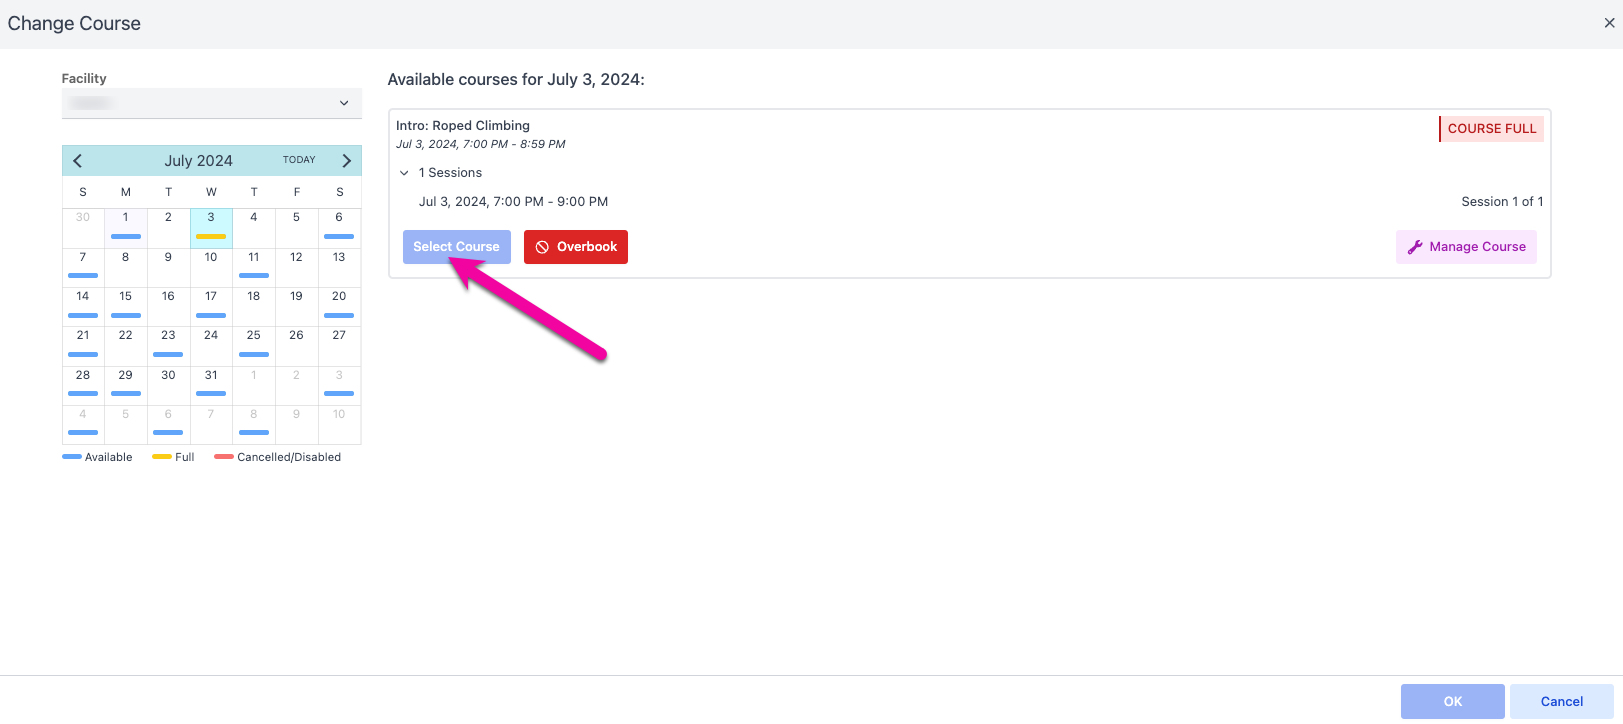This screenshot has height=724, width=1623.
Task: Choose July 16 on the calendar
Action: tap(168, 307)
